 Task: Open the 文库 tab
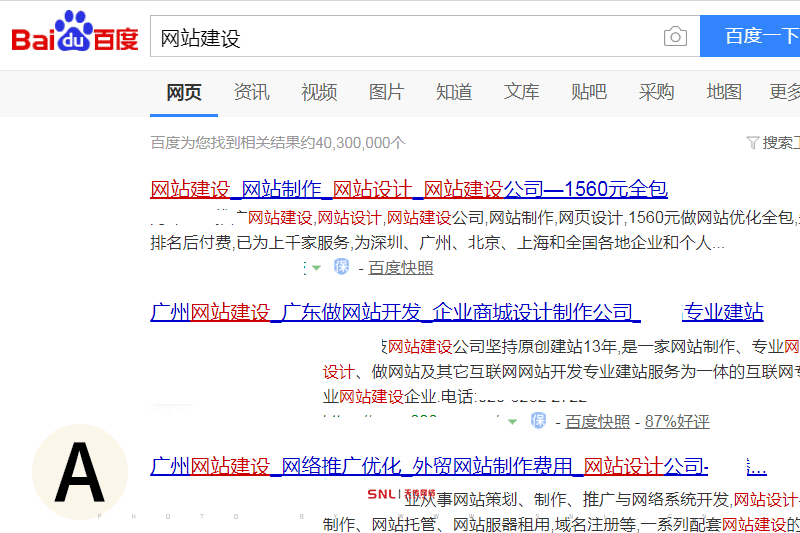pyautogui.click(x=521, y=92)
